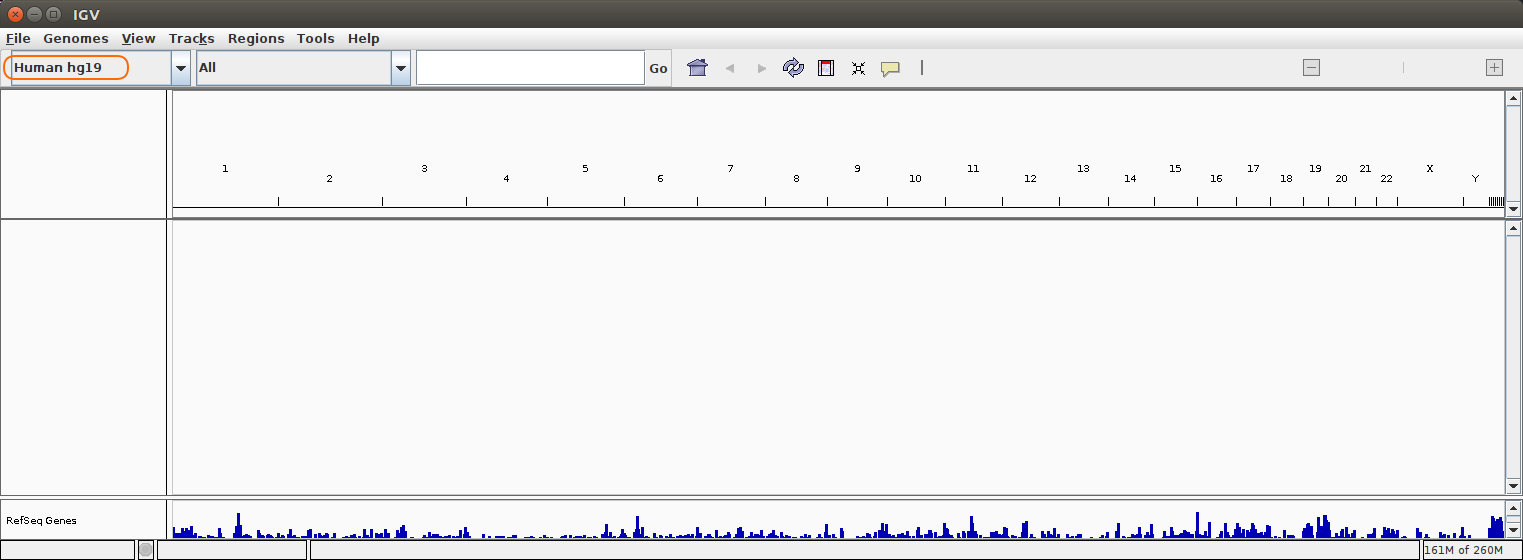Go forward with the right arrow icon

click(x=762, y=68)
